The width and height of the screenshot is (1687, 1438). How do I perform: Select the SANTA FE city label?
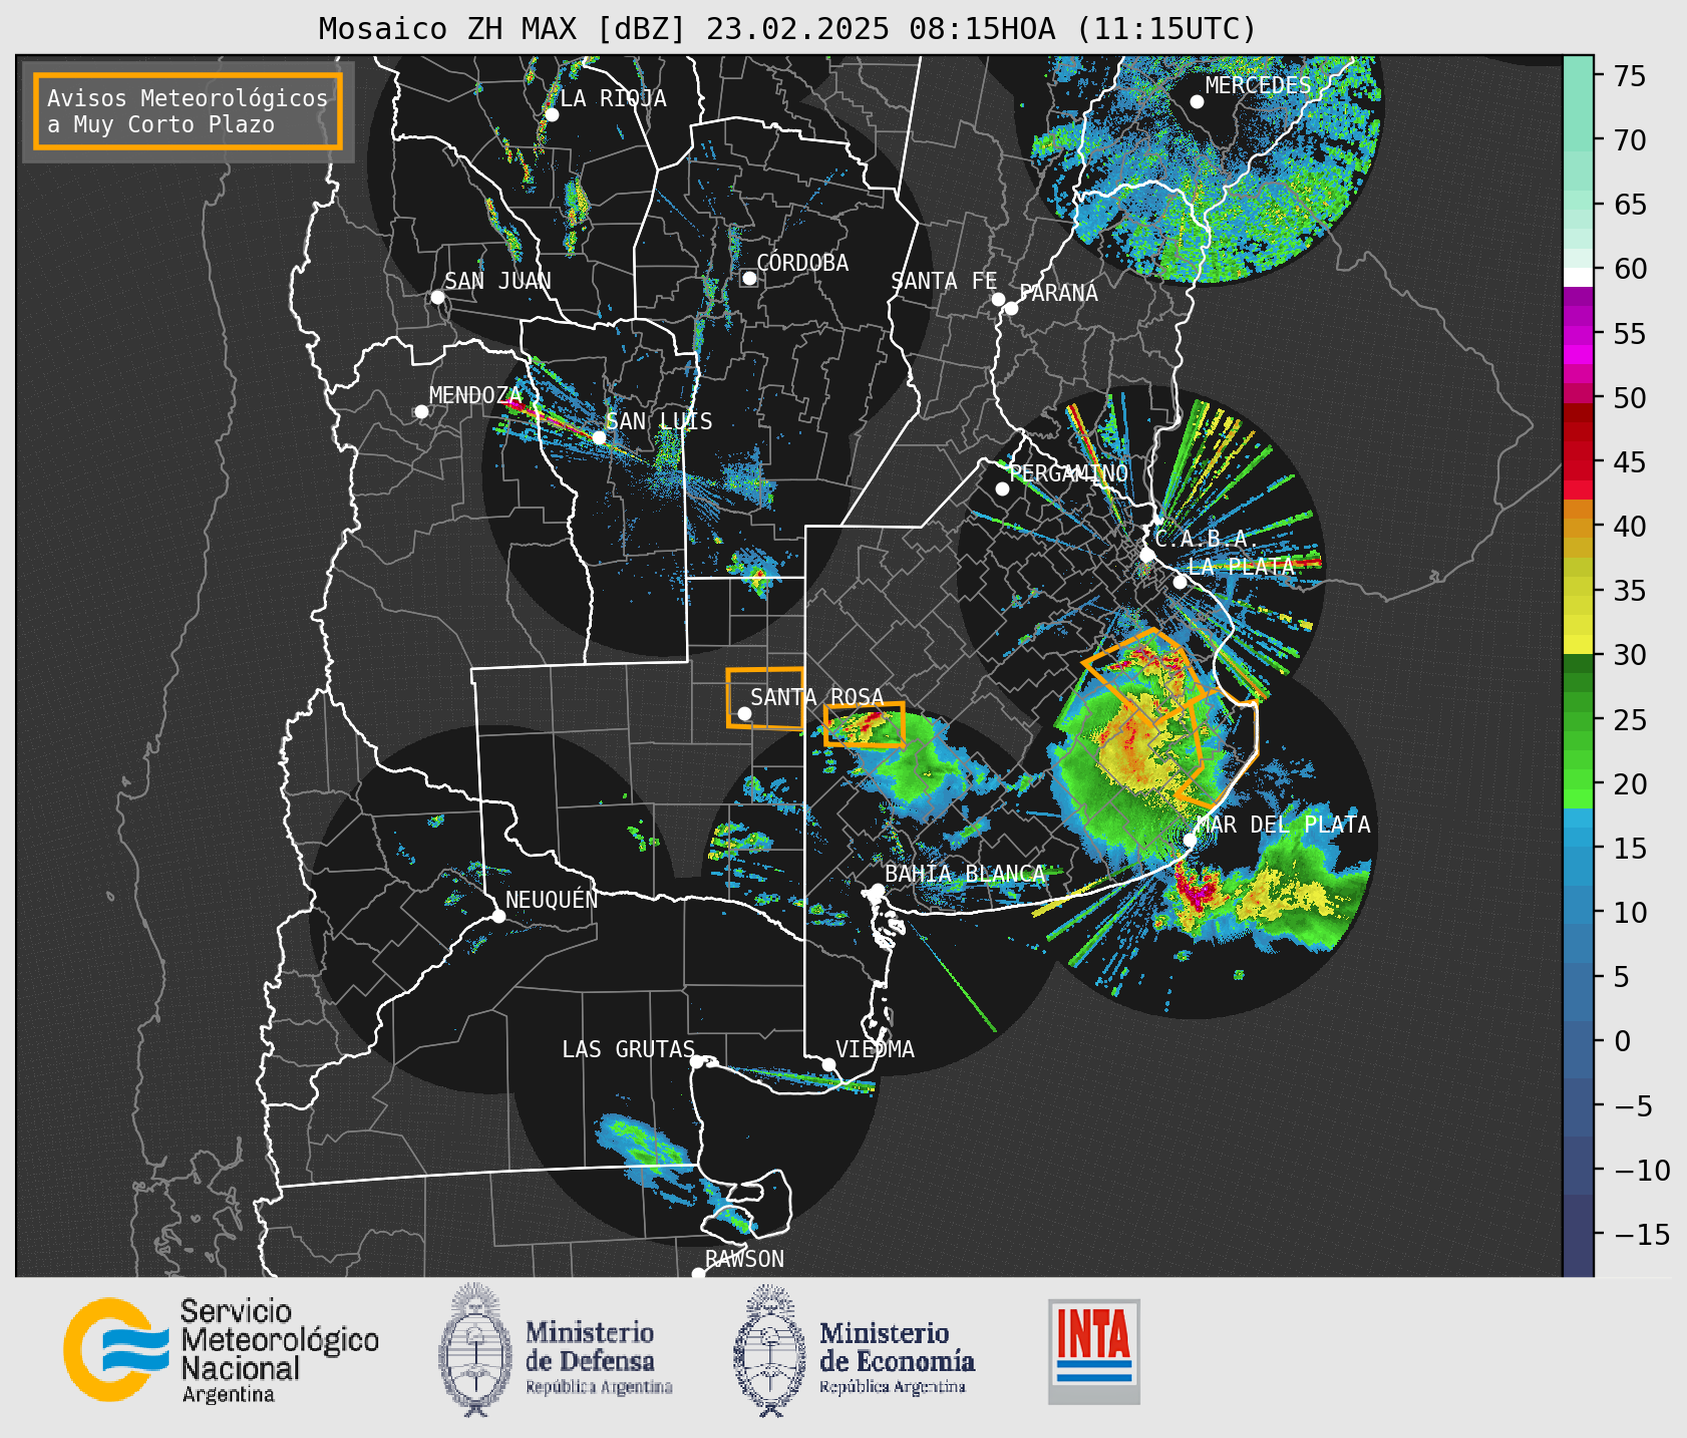944,281
